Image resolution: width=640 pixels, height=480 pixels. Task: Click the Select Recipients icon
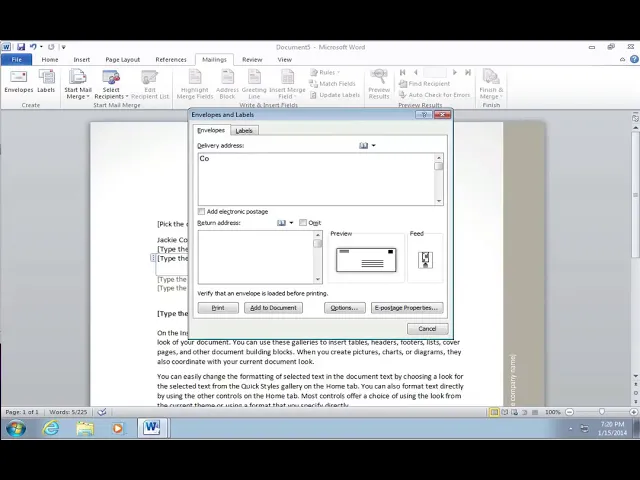click(111, 84)
